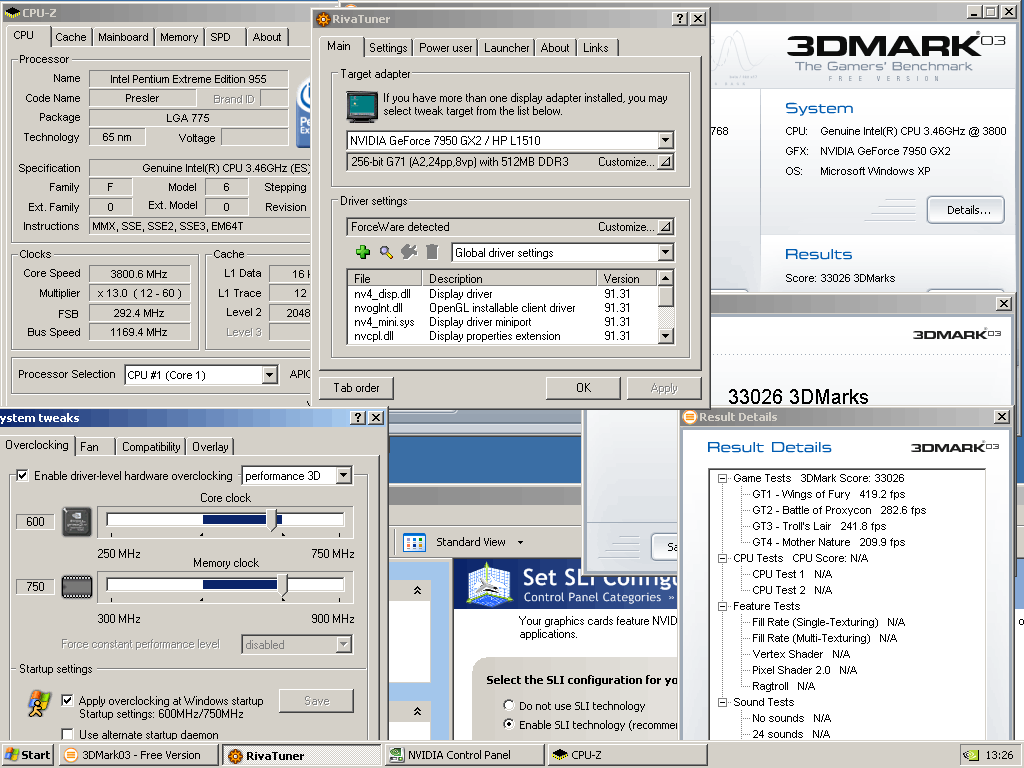Open the Mainboard tab in CPU-Z
Image resolution: width=1024 pixels, height=768 pixels.
point(123,37)
